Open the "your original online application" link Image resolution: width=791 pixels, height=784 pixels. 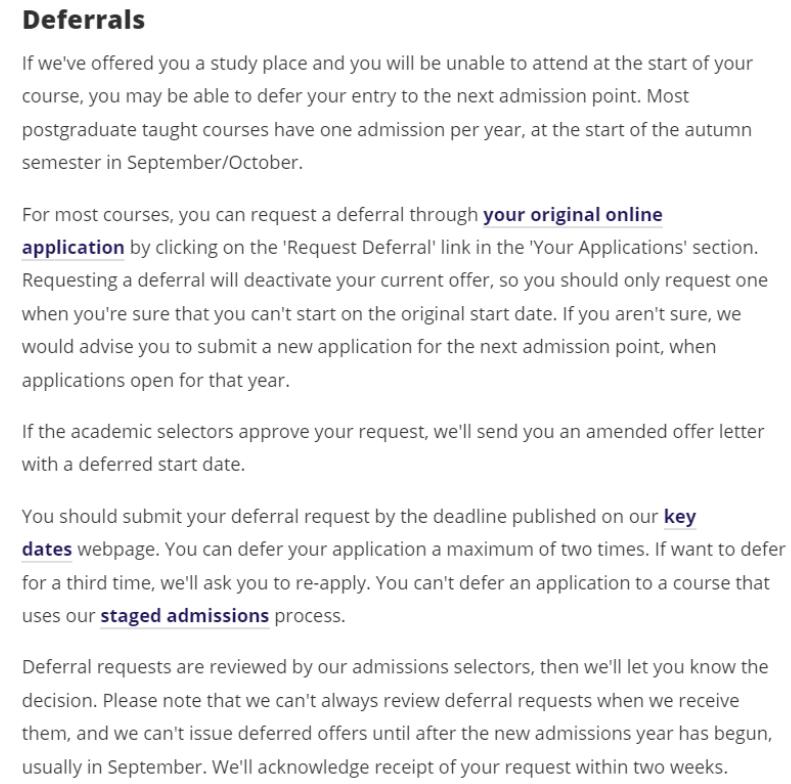click(x=572, y=215)
